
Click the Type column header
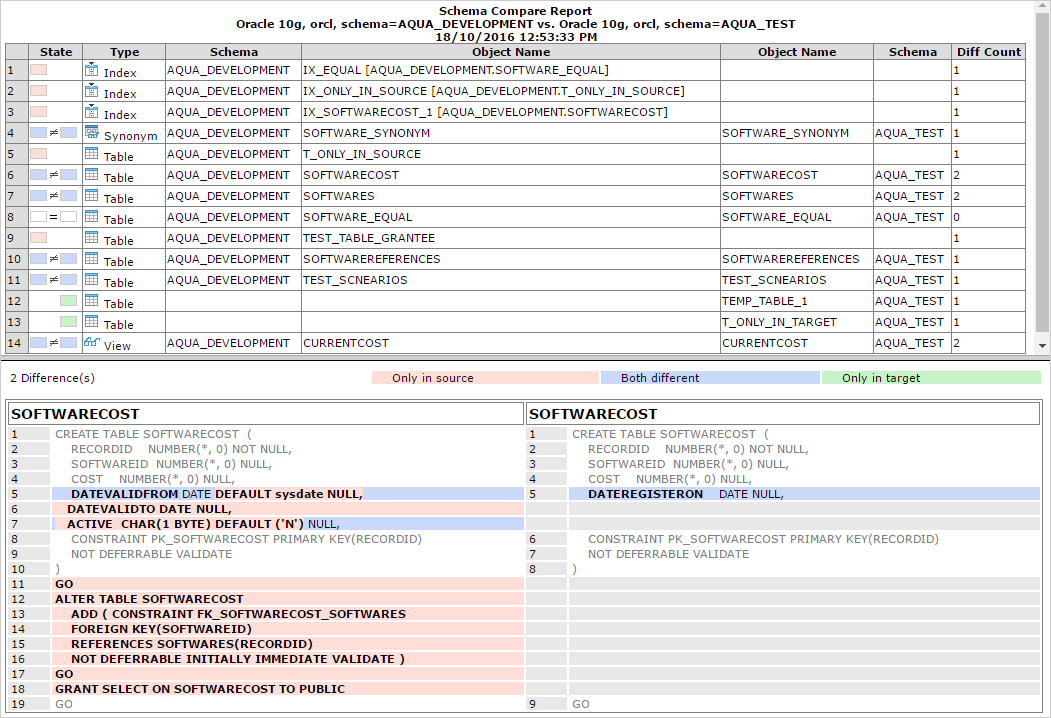[x=124, y=52]
